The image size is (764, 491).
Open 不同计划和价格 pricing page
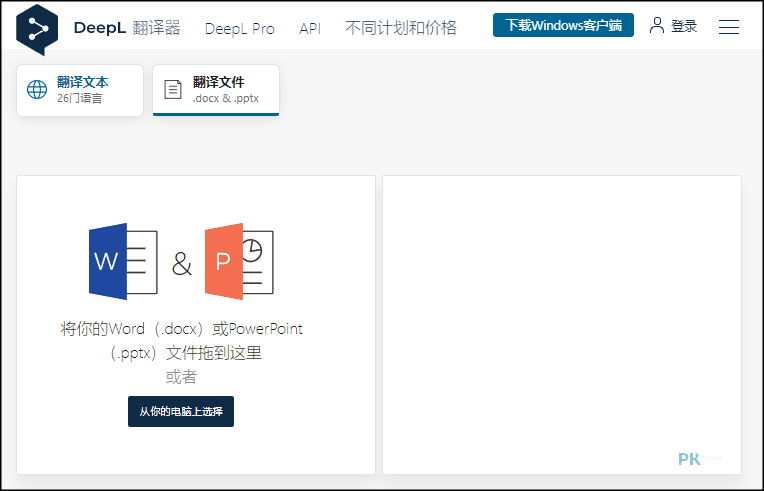tap(401, 28)
